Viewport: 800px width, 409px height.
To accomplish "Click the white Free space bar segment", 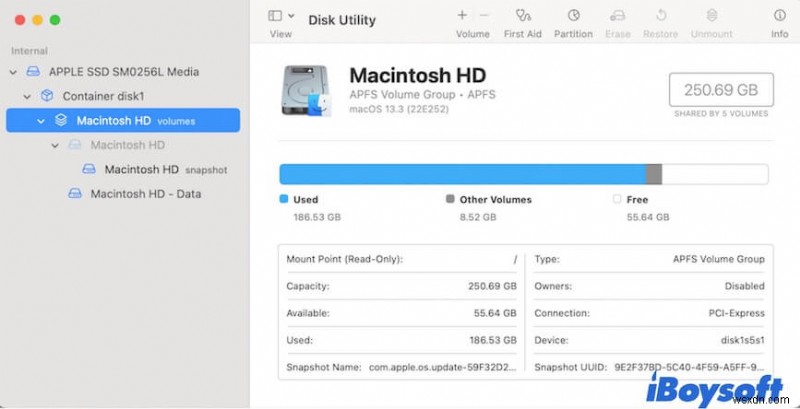I will (x=715, y=174).
